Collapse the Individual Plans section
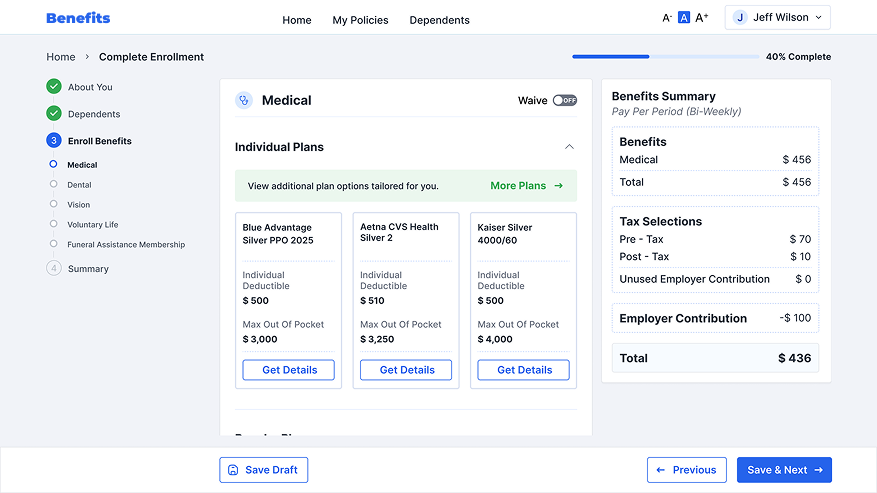Viewport: 877px width, 493px height. [x=569, y=147]
